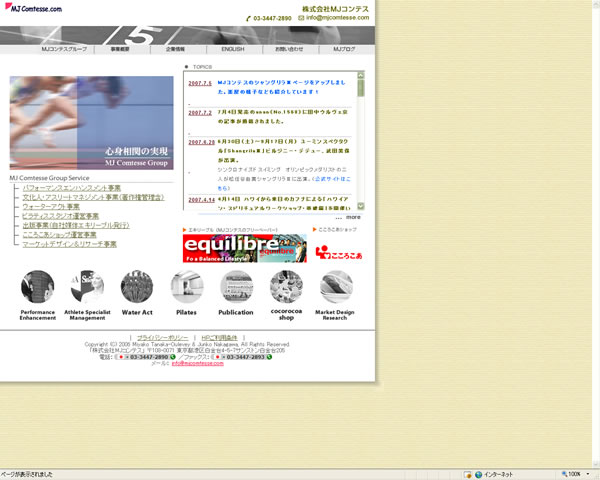
Task: Open the pink footer email link
Action: [197, 363]
